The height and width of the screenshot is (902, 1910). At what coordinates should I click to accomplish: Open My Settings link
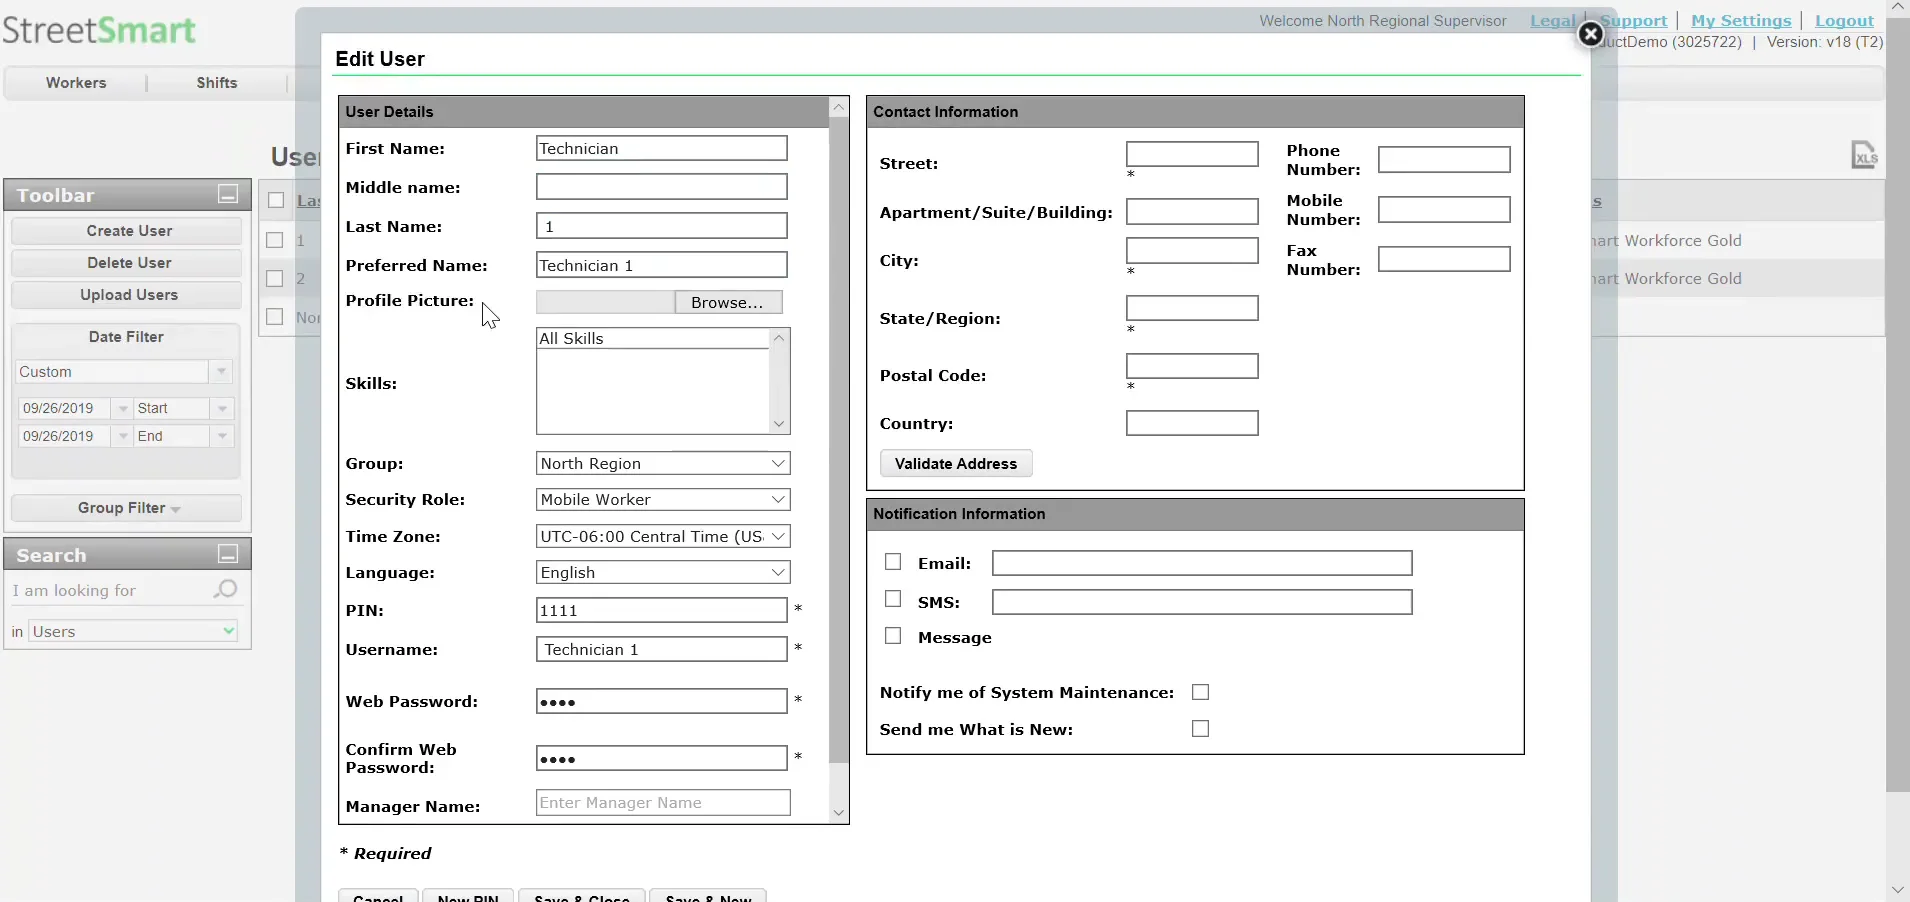(x=1741, y=21)
